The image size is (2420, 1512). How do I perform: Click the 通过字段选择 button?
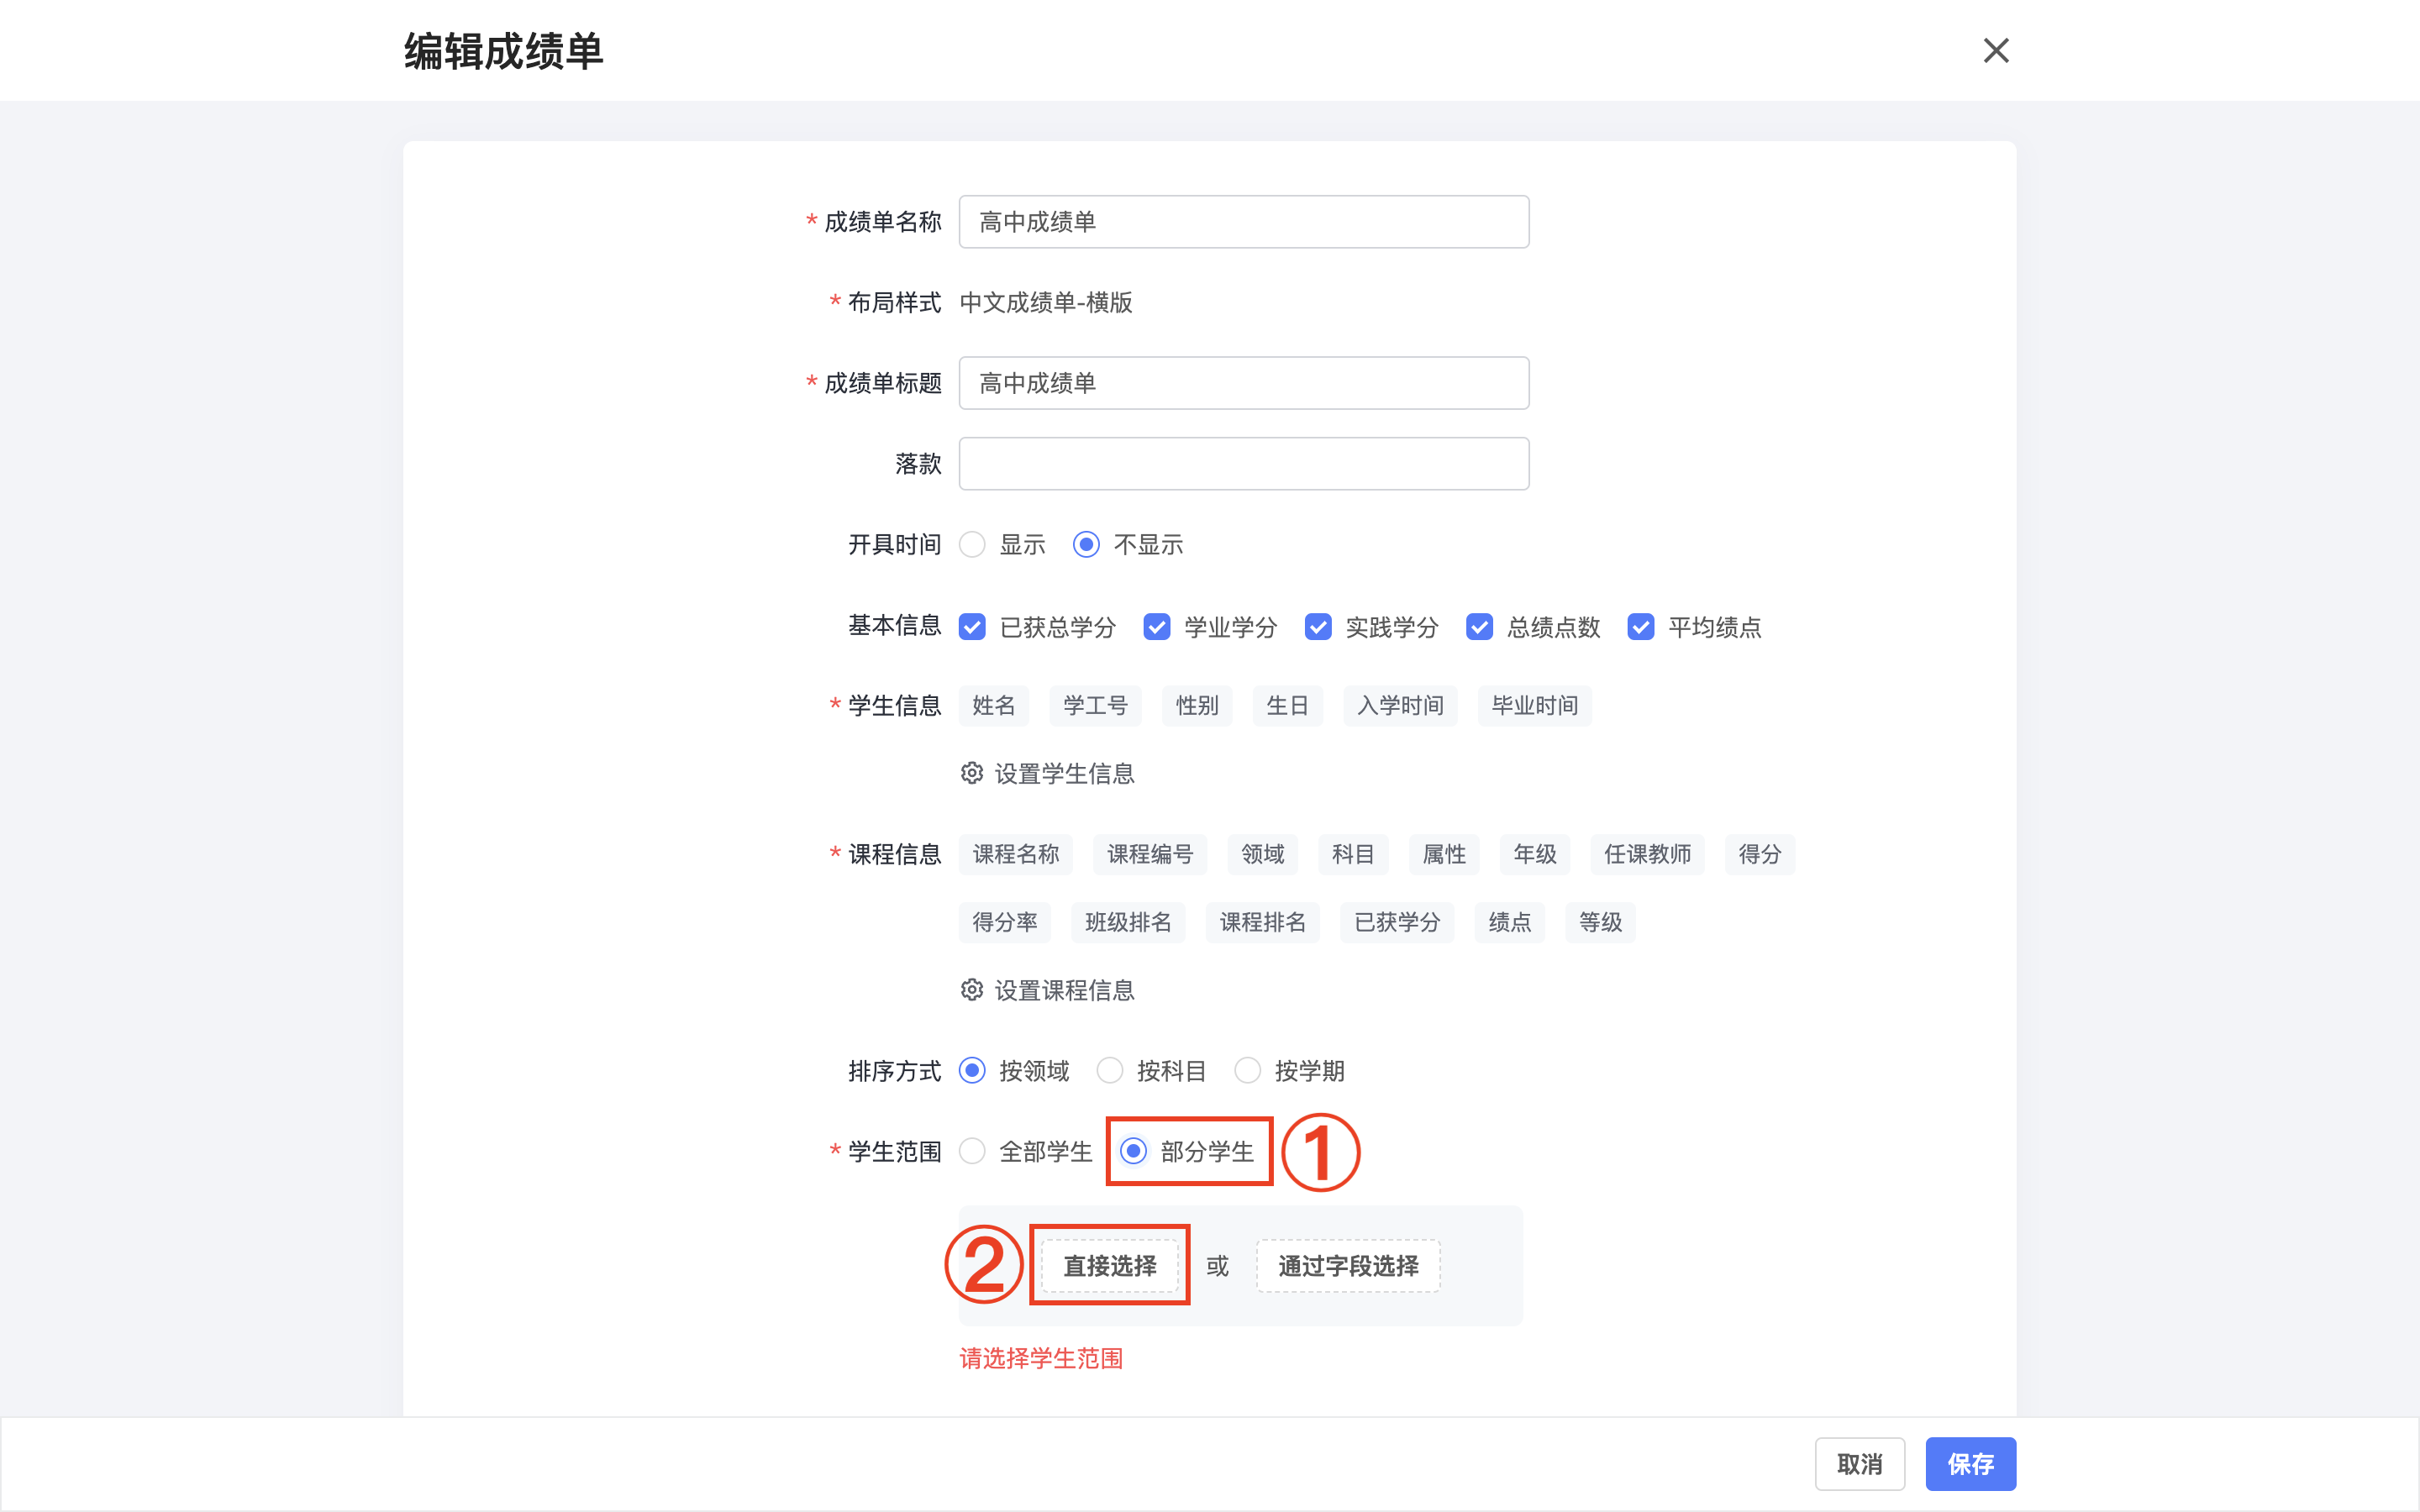point(1348,1266)
